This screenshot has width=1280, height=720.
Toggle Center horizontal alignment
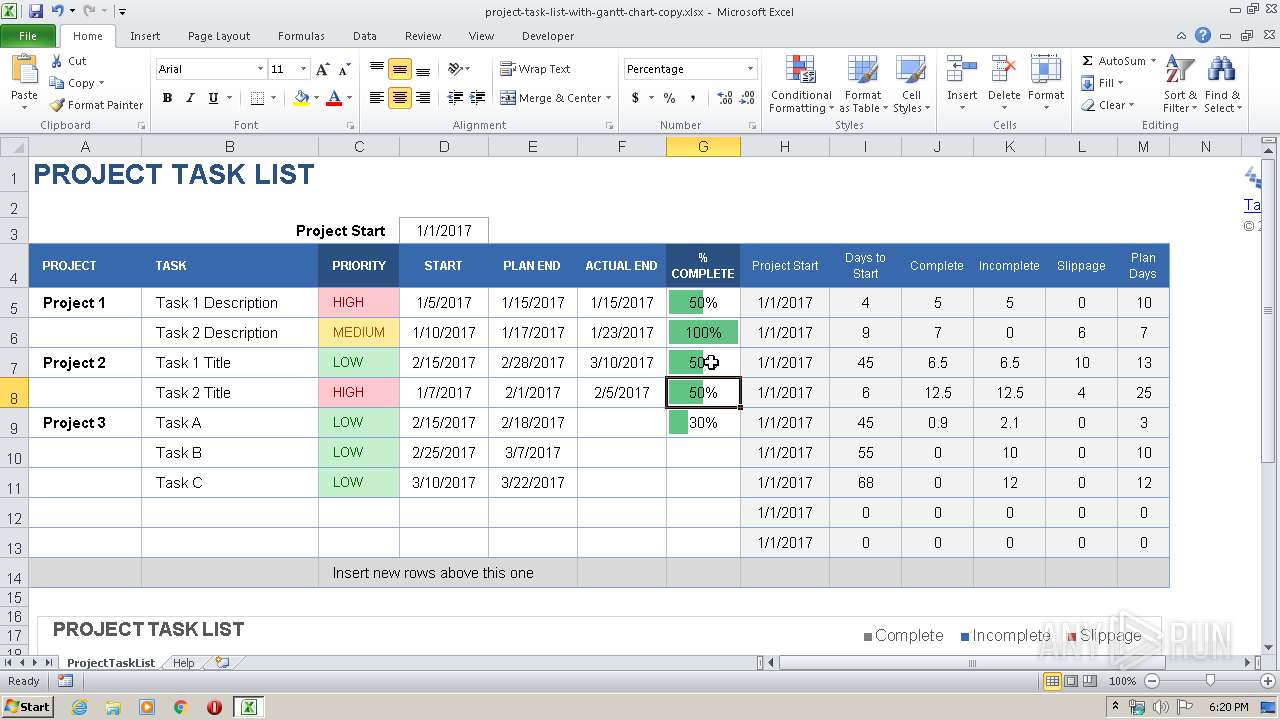(400, 98)
